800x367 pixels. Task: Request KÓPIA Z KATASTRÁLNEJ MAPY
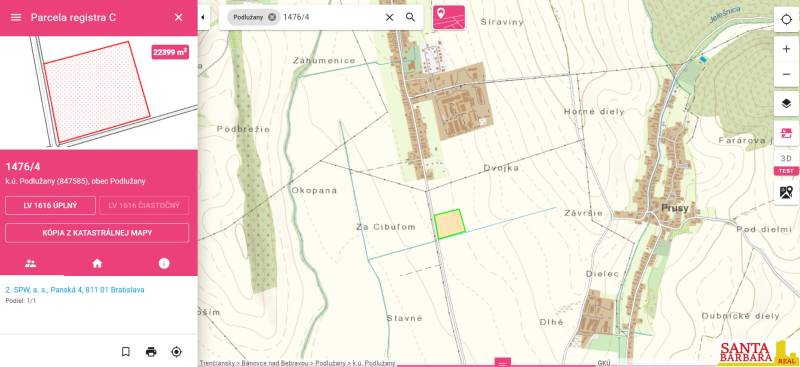(97, 233)
